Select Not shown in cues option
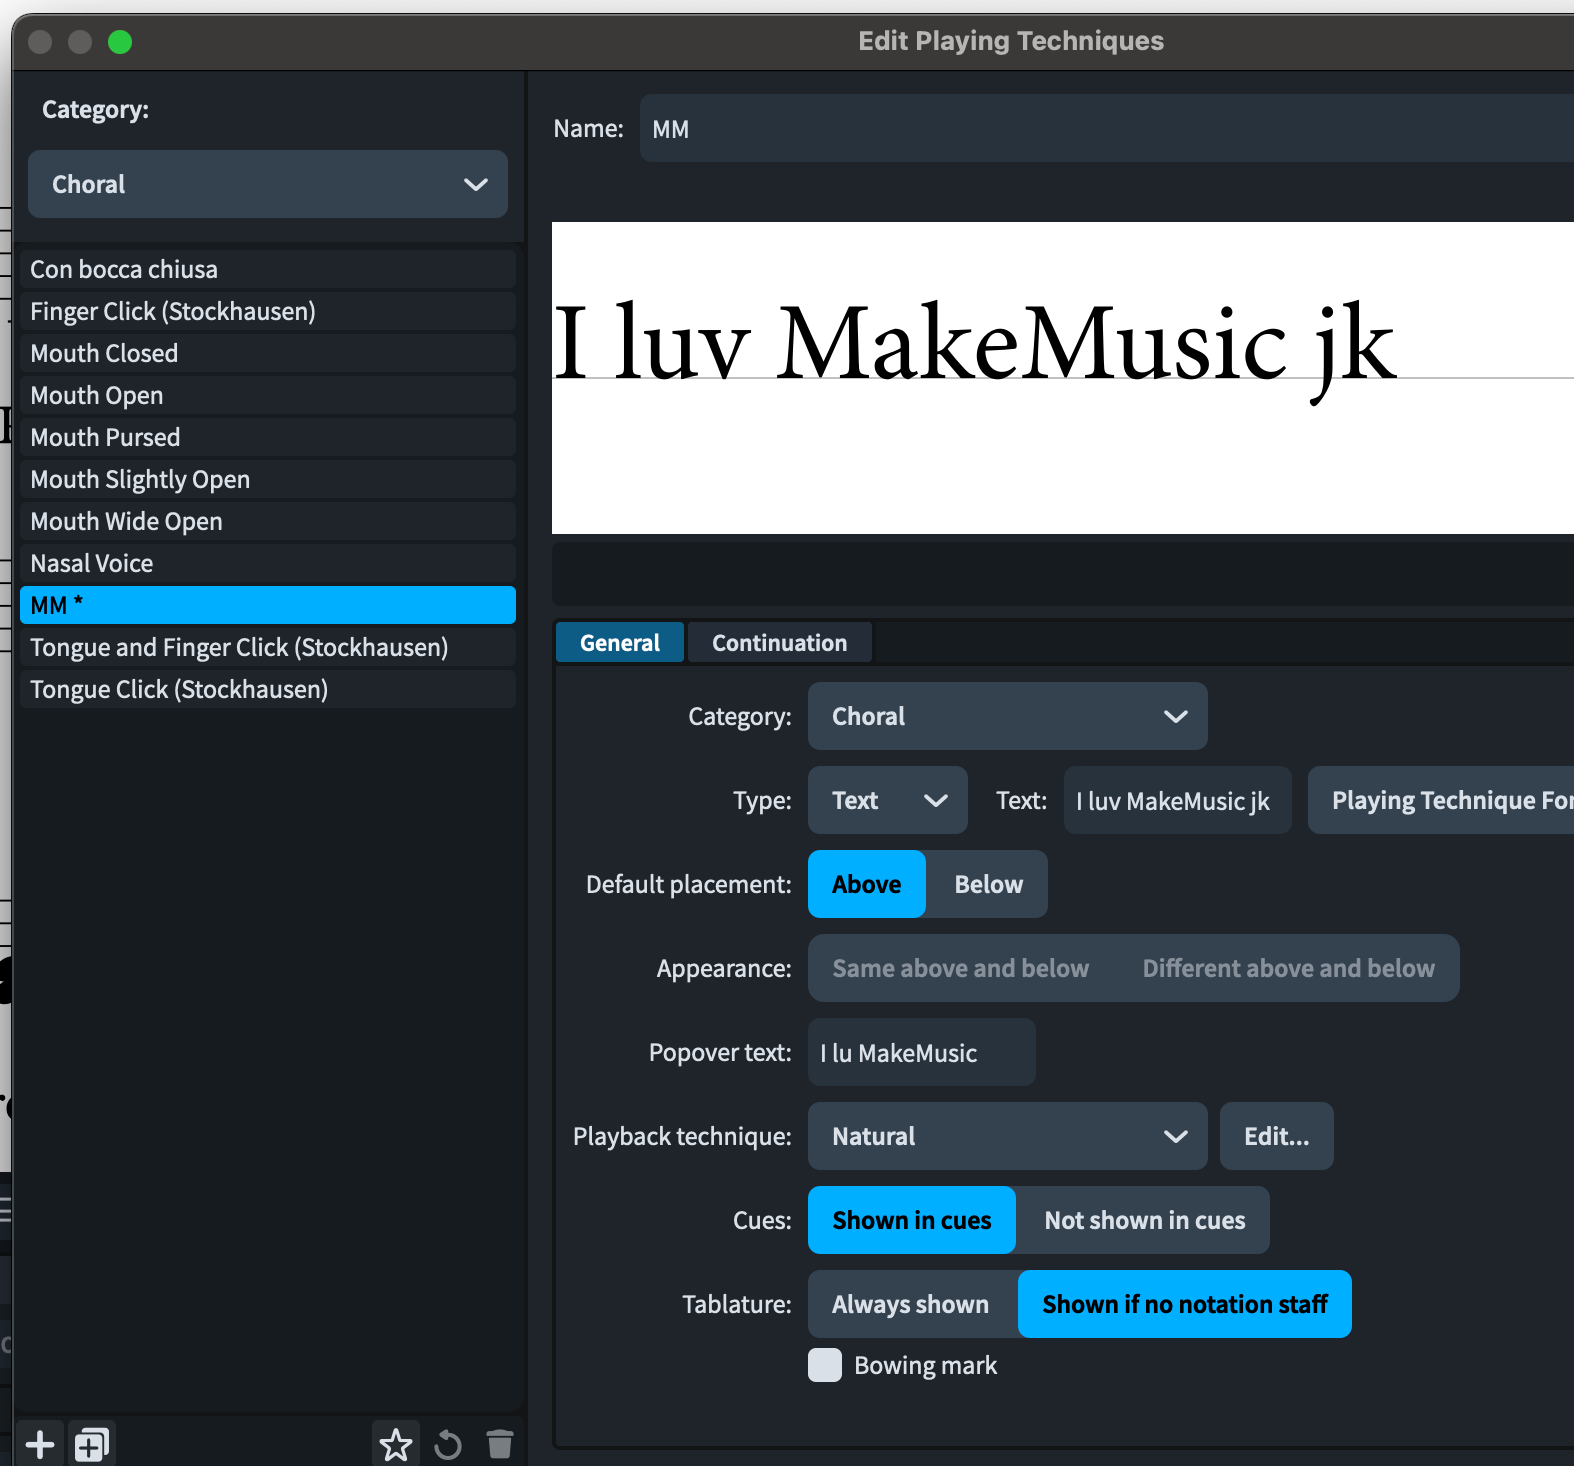Image resolution: width=1574 pixels, height=1466 pixels. coord(1144,1220)
